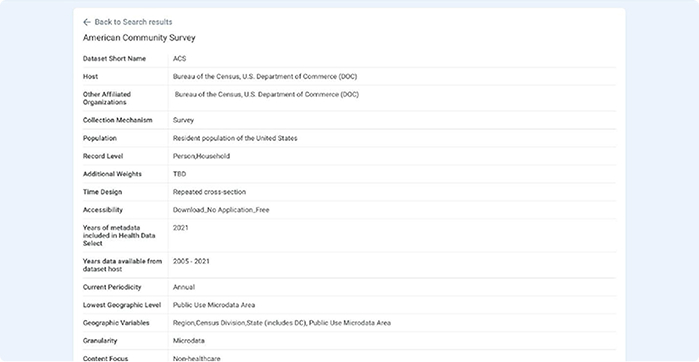Screen dimensions: 699x362
Task: Click the Time Design row label
Action: (x=103, y=192)
